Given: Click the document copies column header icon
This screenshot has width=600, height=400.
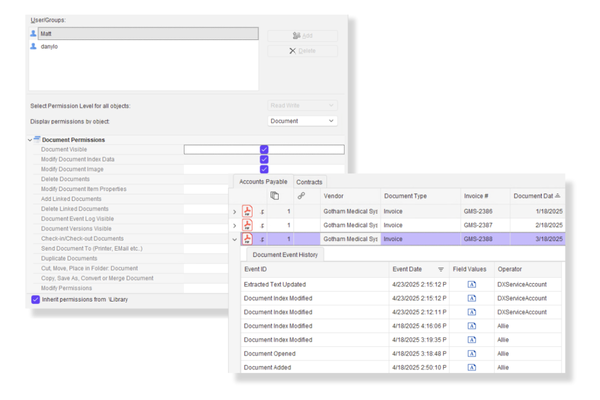Looking at the screenshot, I should (x=274, y=196).
